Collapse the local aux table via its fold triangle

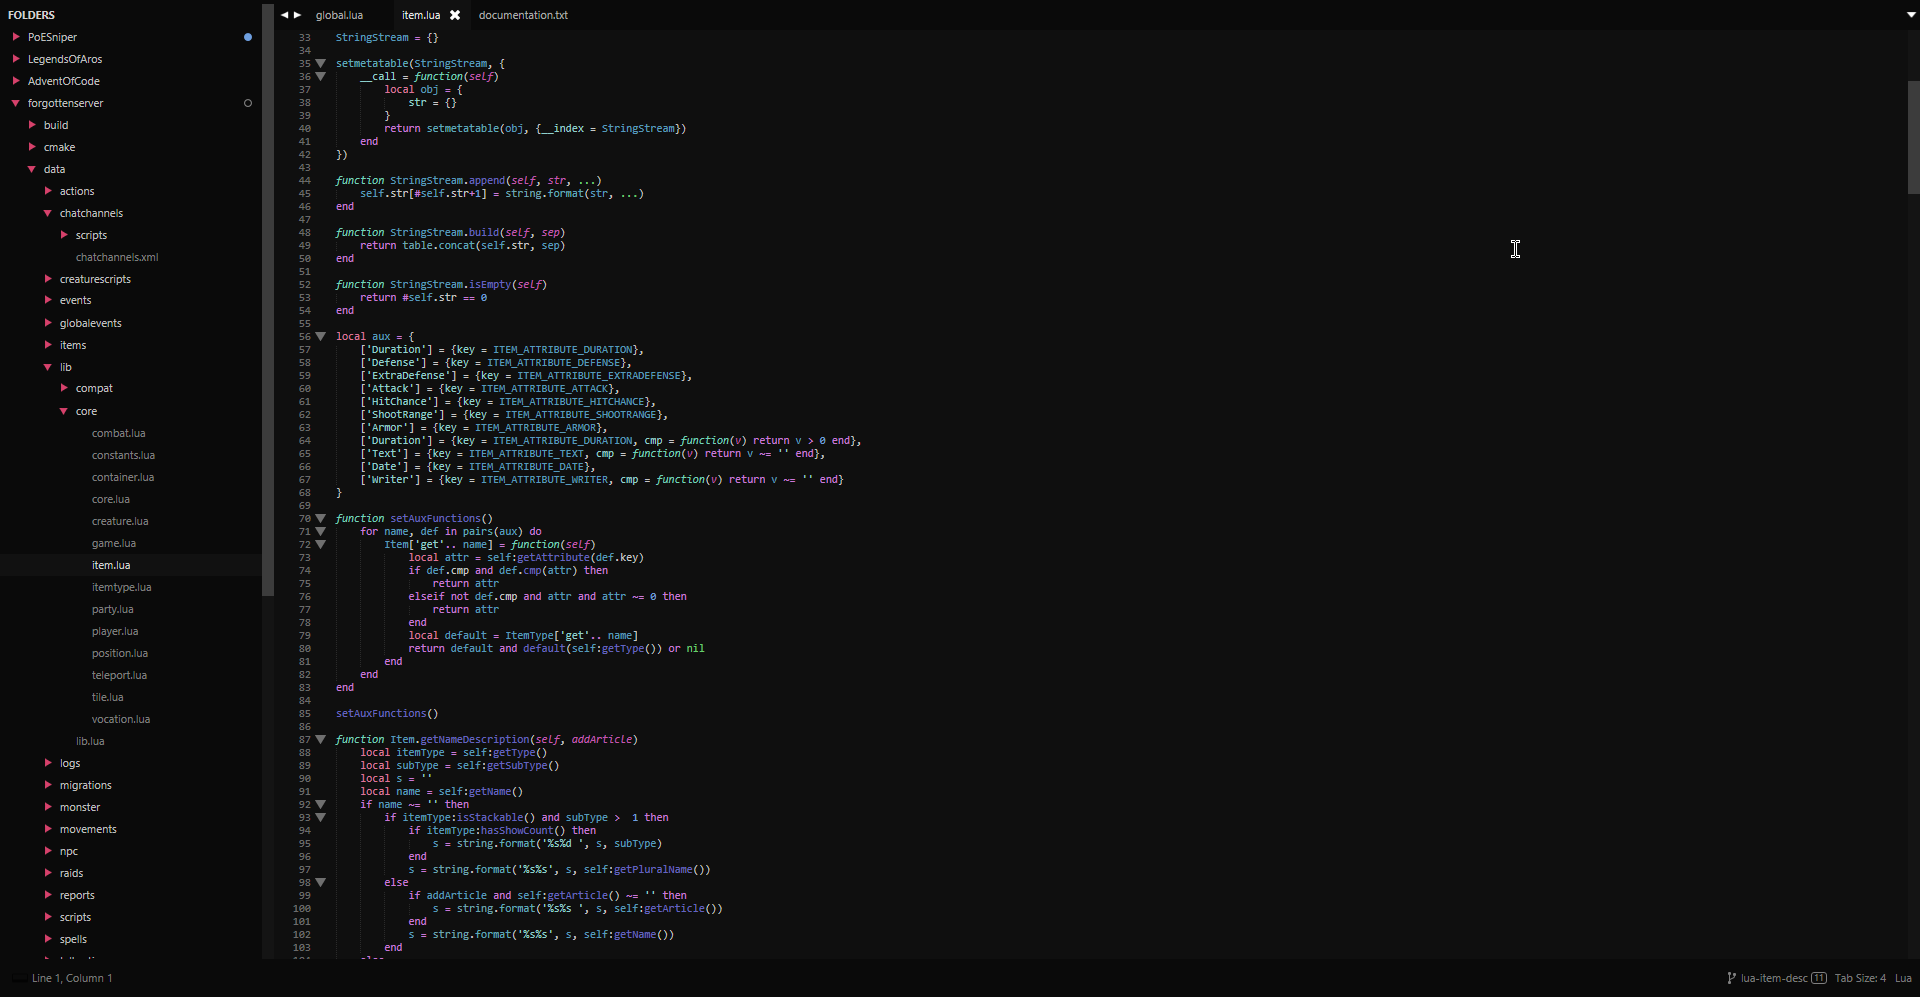coord(320,336)
